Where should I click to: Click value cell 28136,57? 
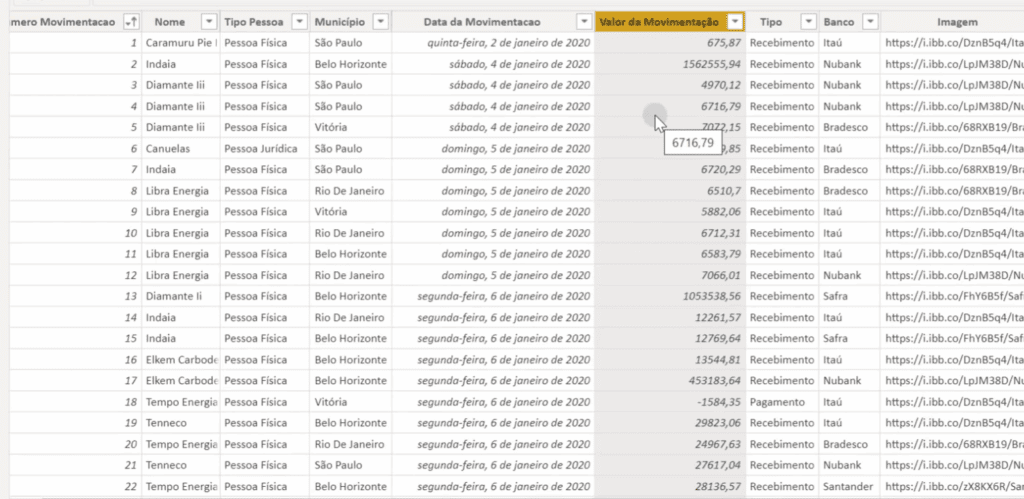(x=670, y=487)
